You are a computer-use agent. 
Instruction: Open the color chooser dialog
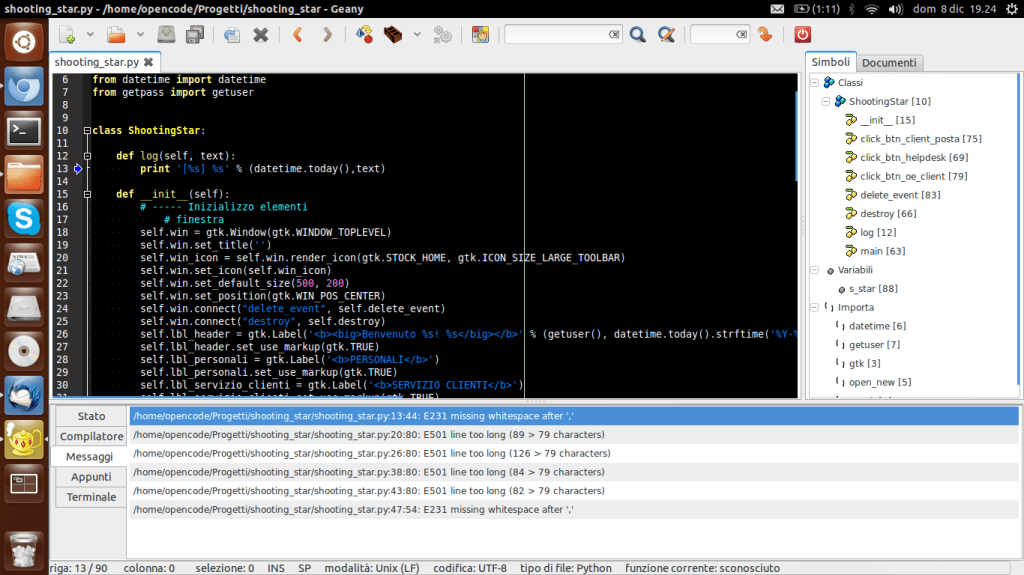480,35
